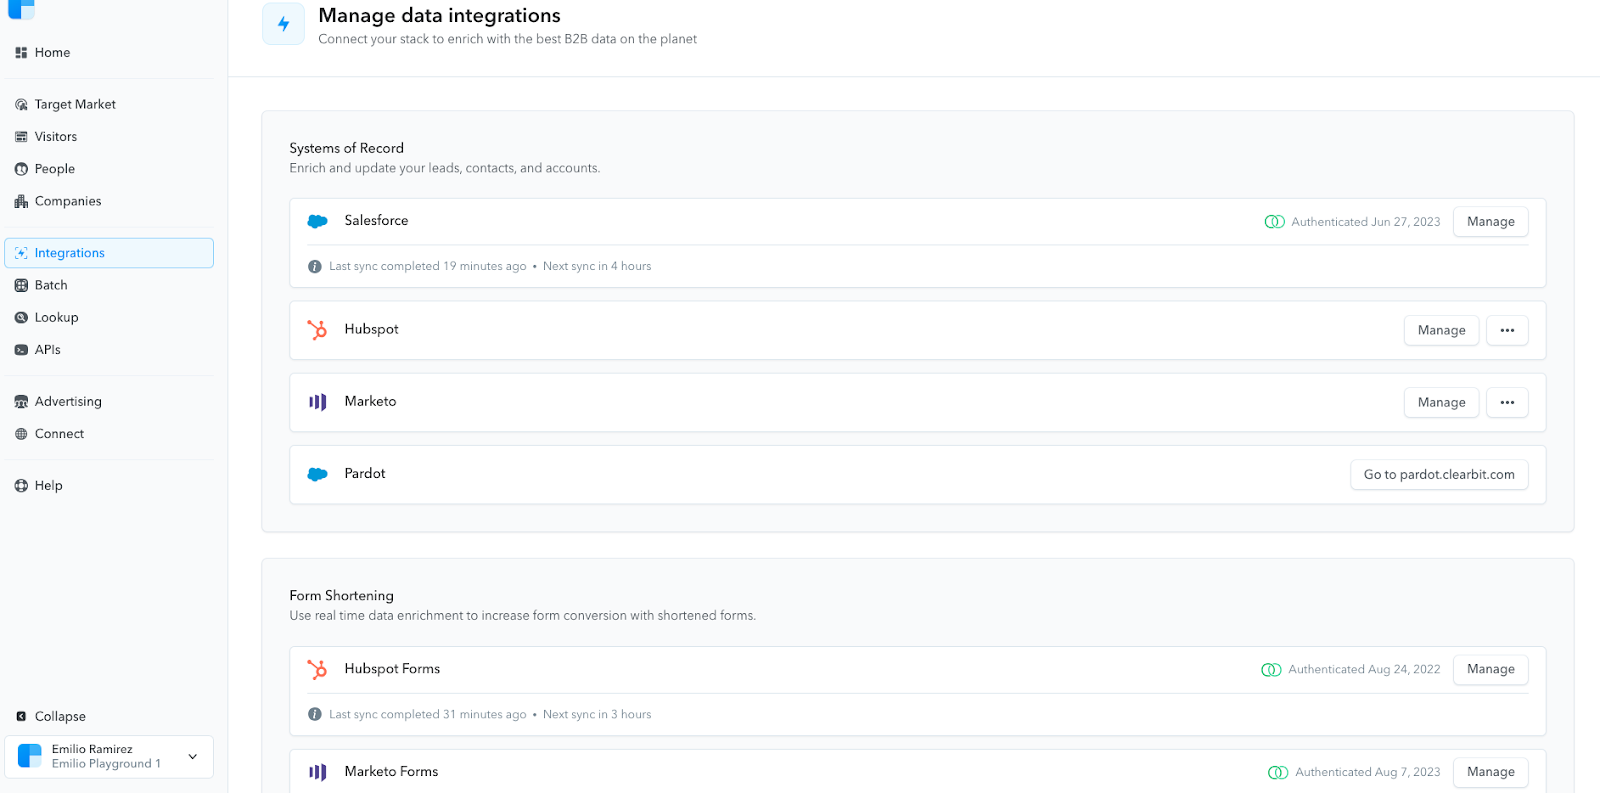Click the Hubspot Forms logo icon
The image size is (1600, 793).
pos(318,669)
